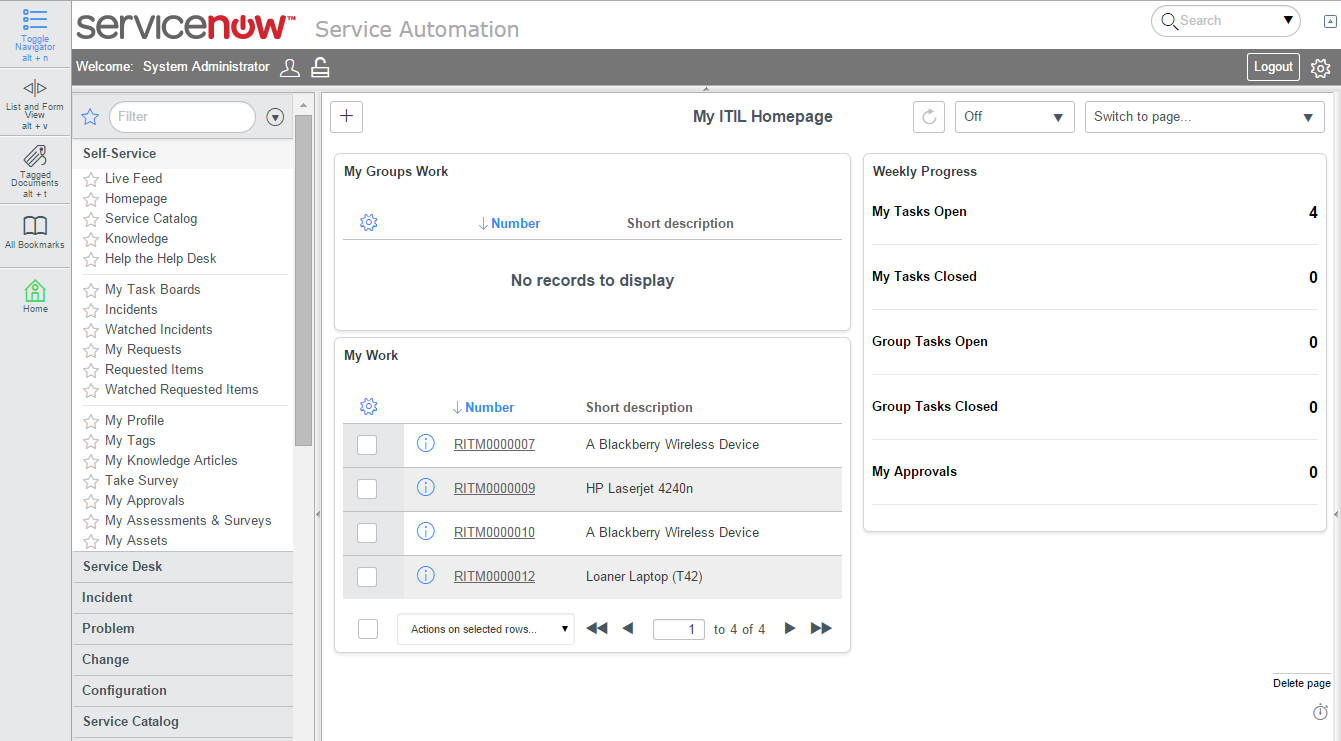Click the Logout button
The height and width of the screenshot is (741, 1341).
pos(1273,67)
